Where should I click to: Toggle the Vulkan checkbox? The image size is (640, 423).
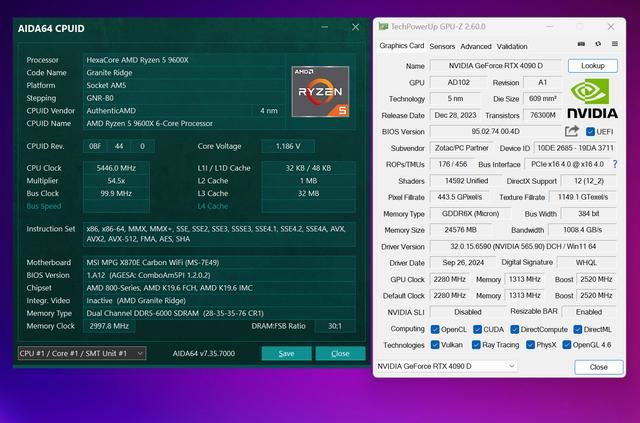click(x=435, y=345)
